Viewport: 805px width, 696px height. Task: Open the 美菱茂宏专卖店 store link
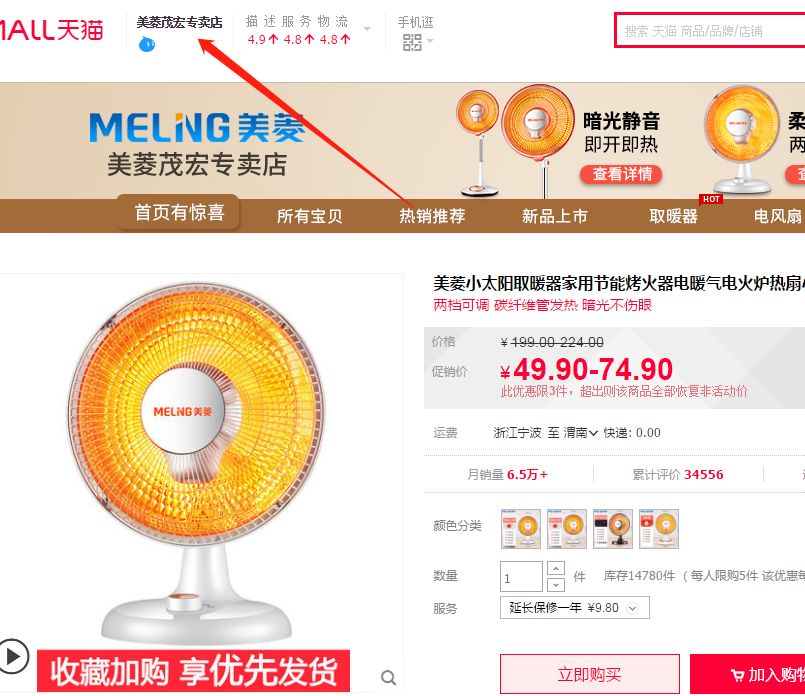(179, 22)
